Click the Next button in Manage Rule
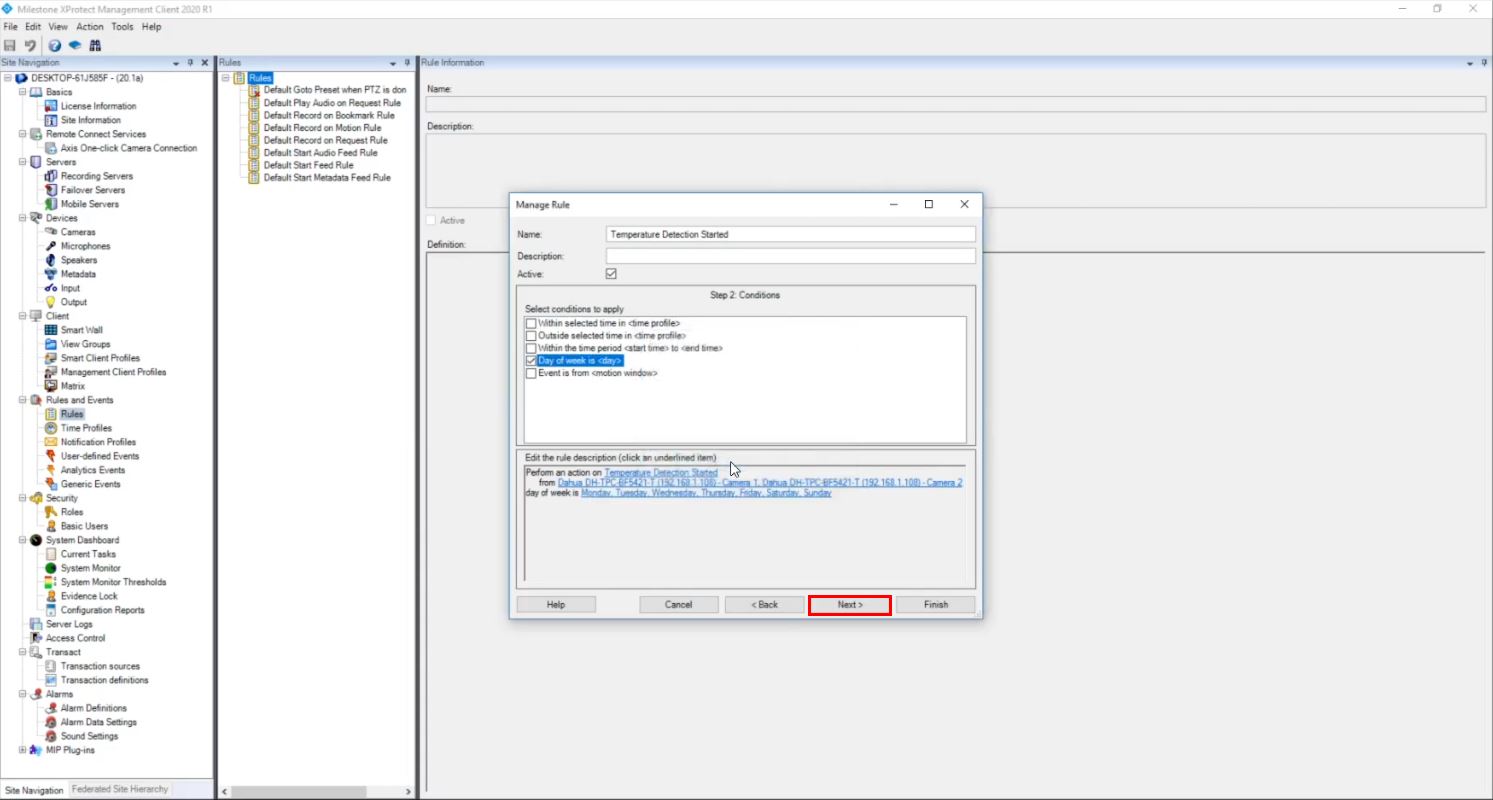 click(x=849, y=604)
